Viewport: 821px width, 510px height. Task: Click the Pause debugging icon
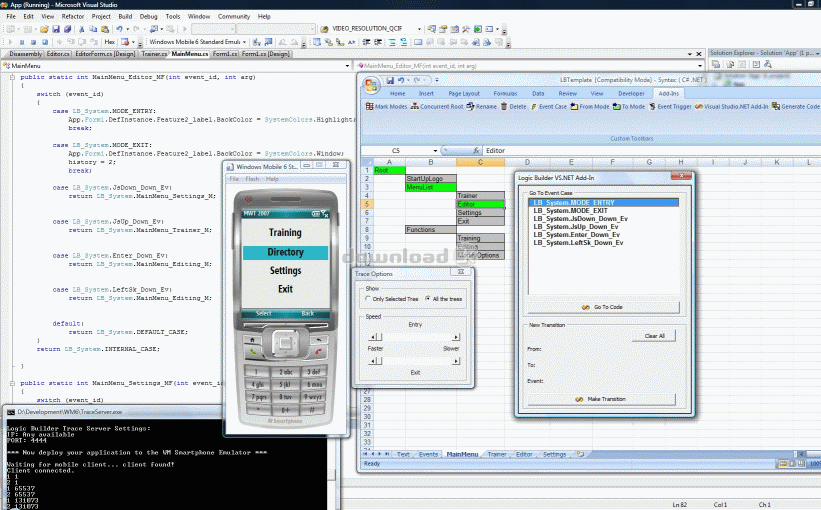pyautogui.click(x=21, y=42)
